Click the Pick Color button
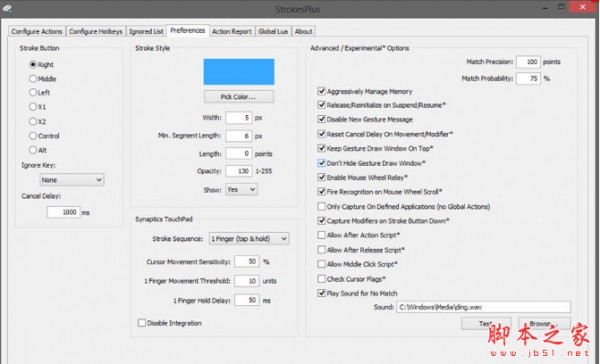The image size is (600, 364). (x=239, y=97)
